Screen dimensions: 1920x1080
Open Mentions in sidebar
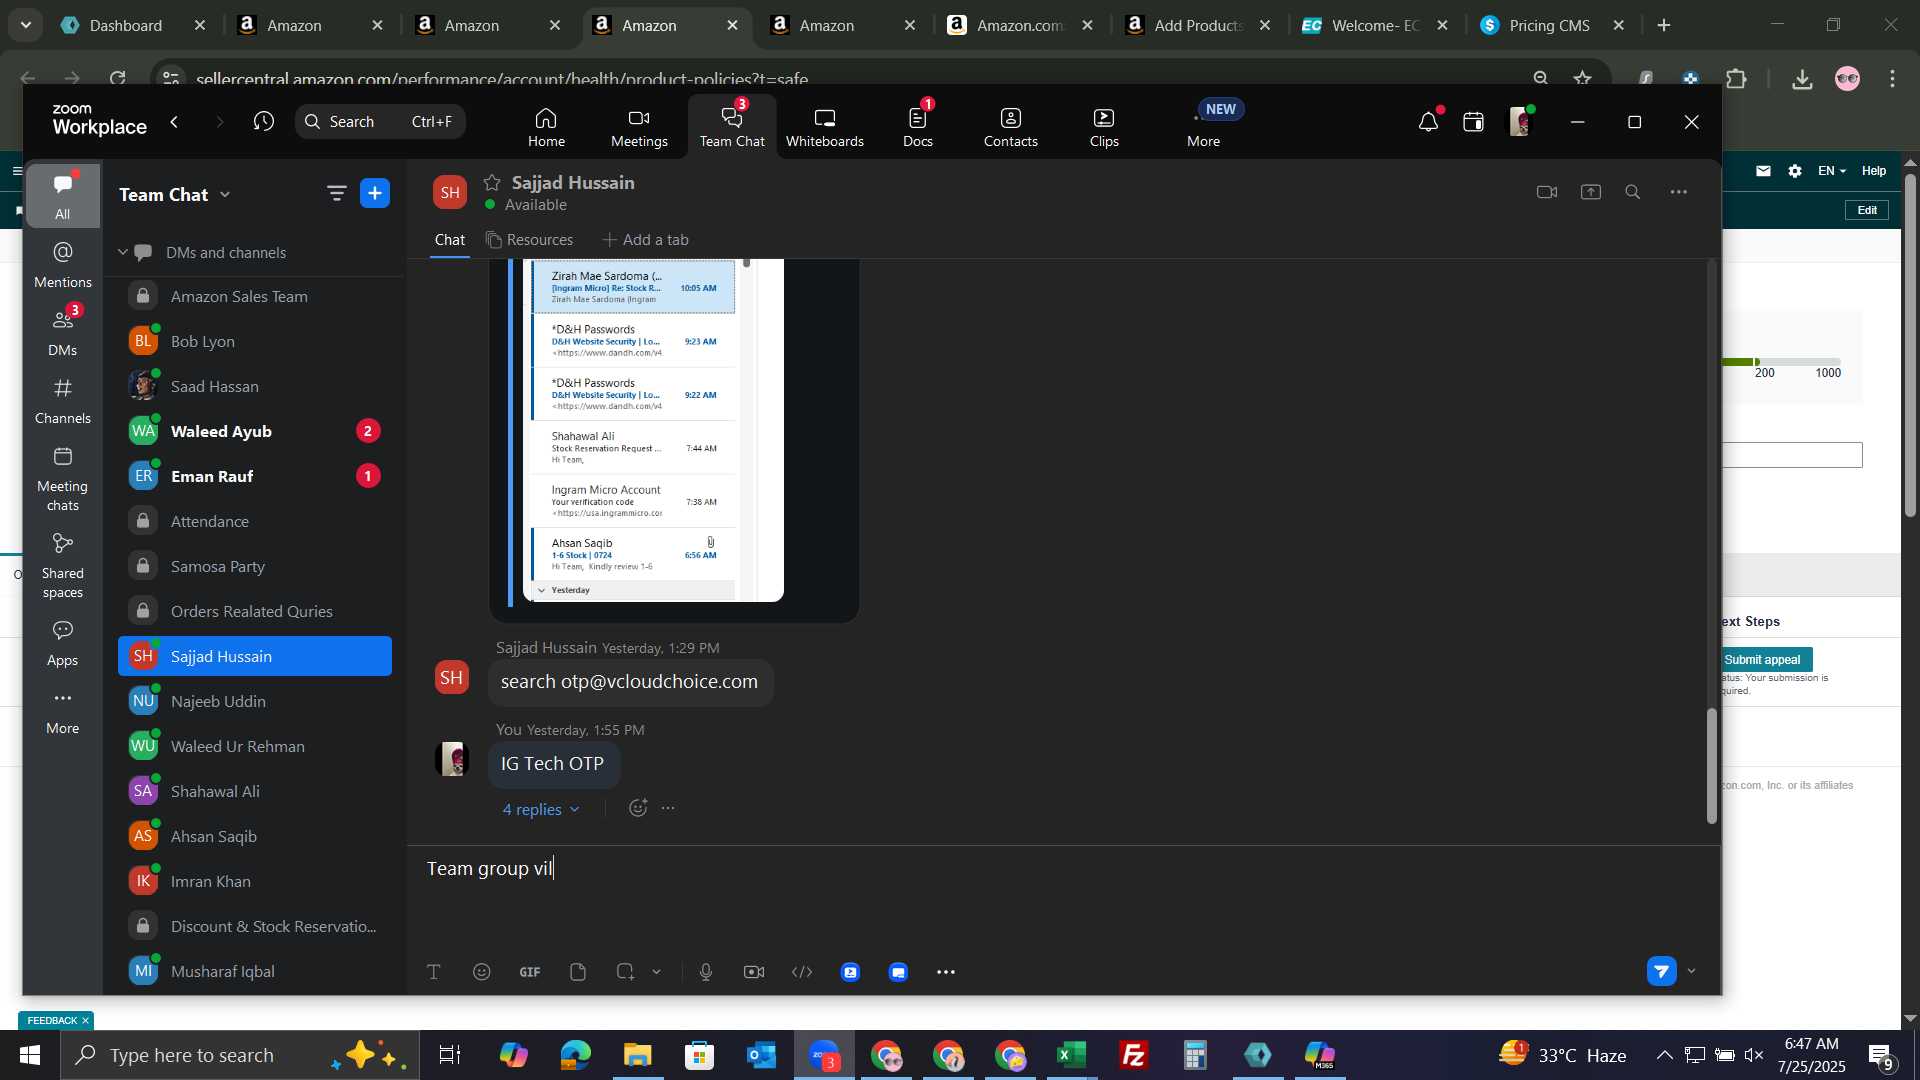pyautogui.click(x=62, y=265)
